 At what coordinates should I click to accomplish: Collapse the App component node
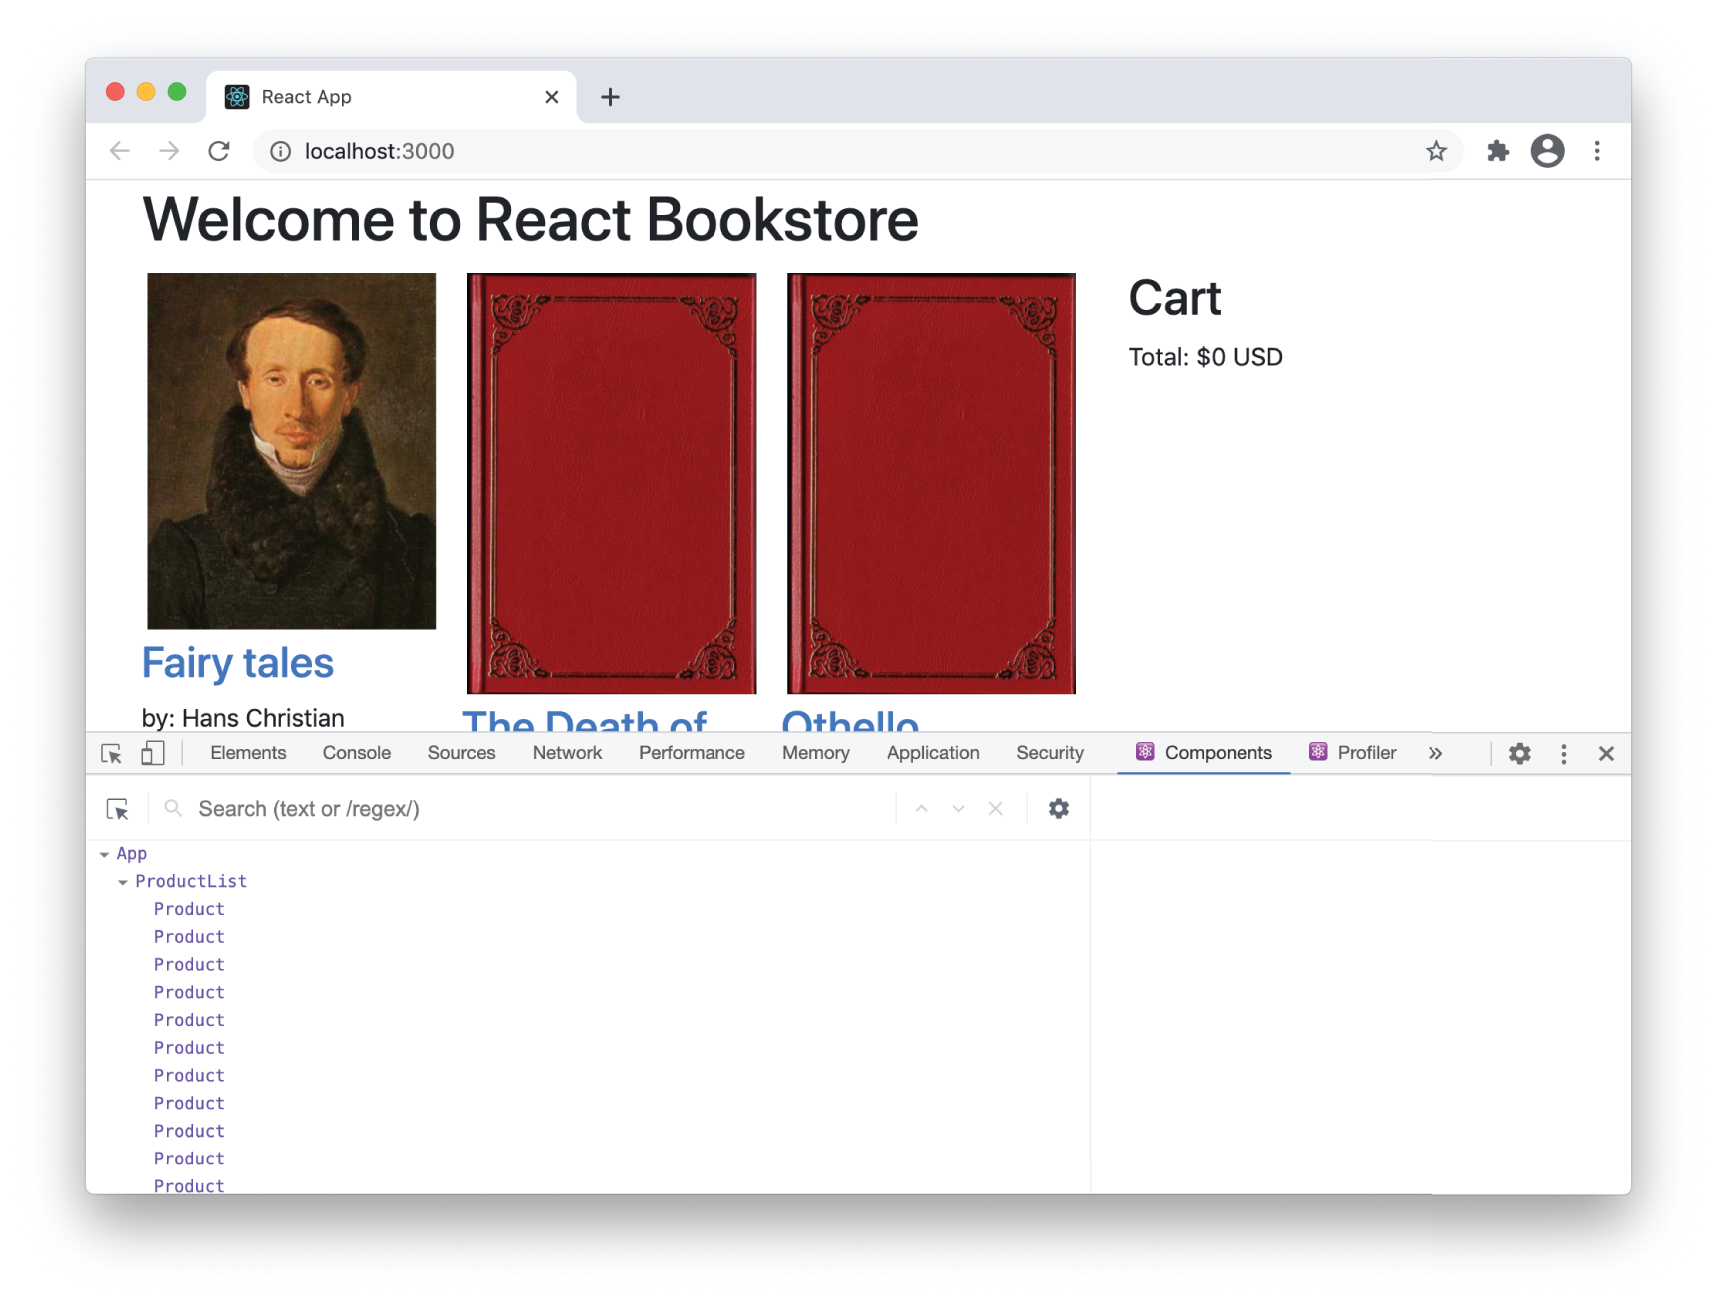pos(106,853)
